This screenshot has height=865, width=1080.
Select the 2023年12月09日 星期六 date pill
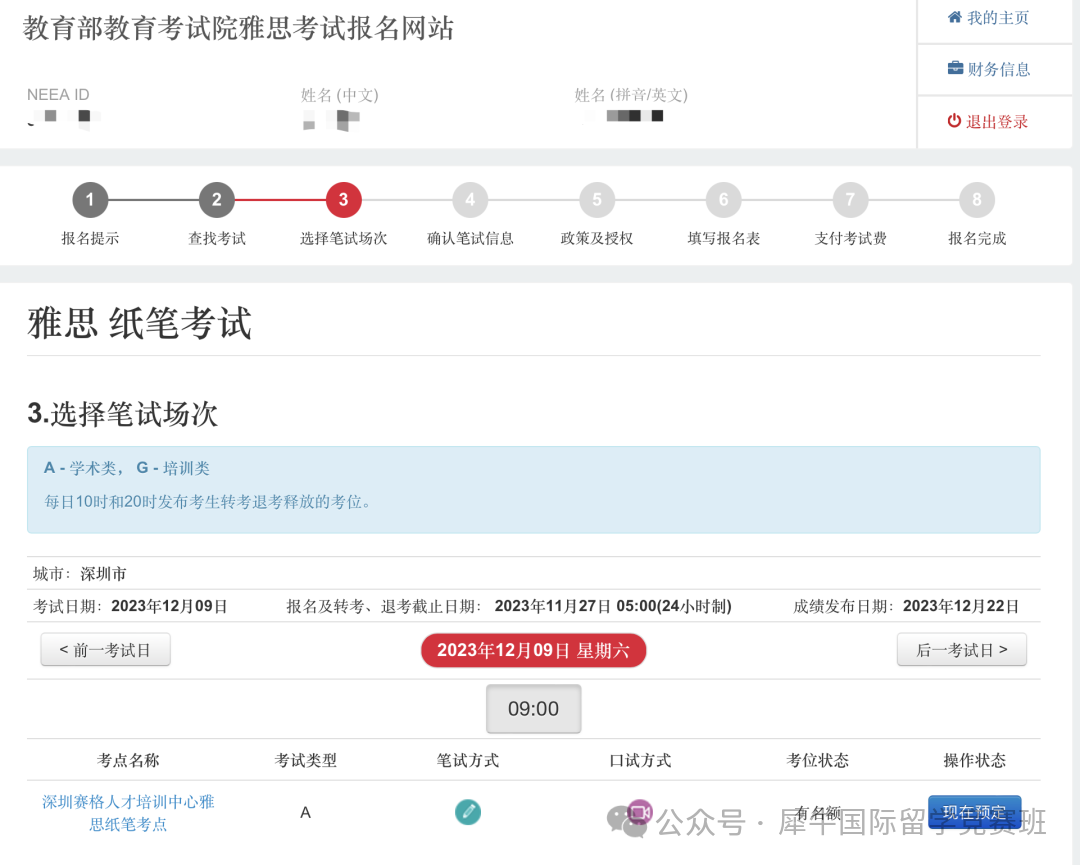(x=533, y=650)
